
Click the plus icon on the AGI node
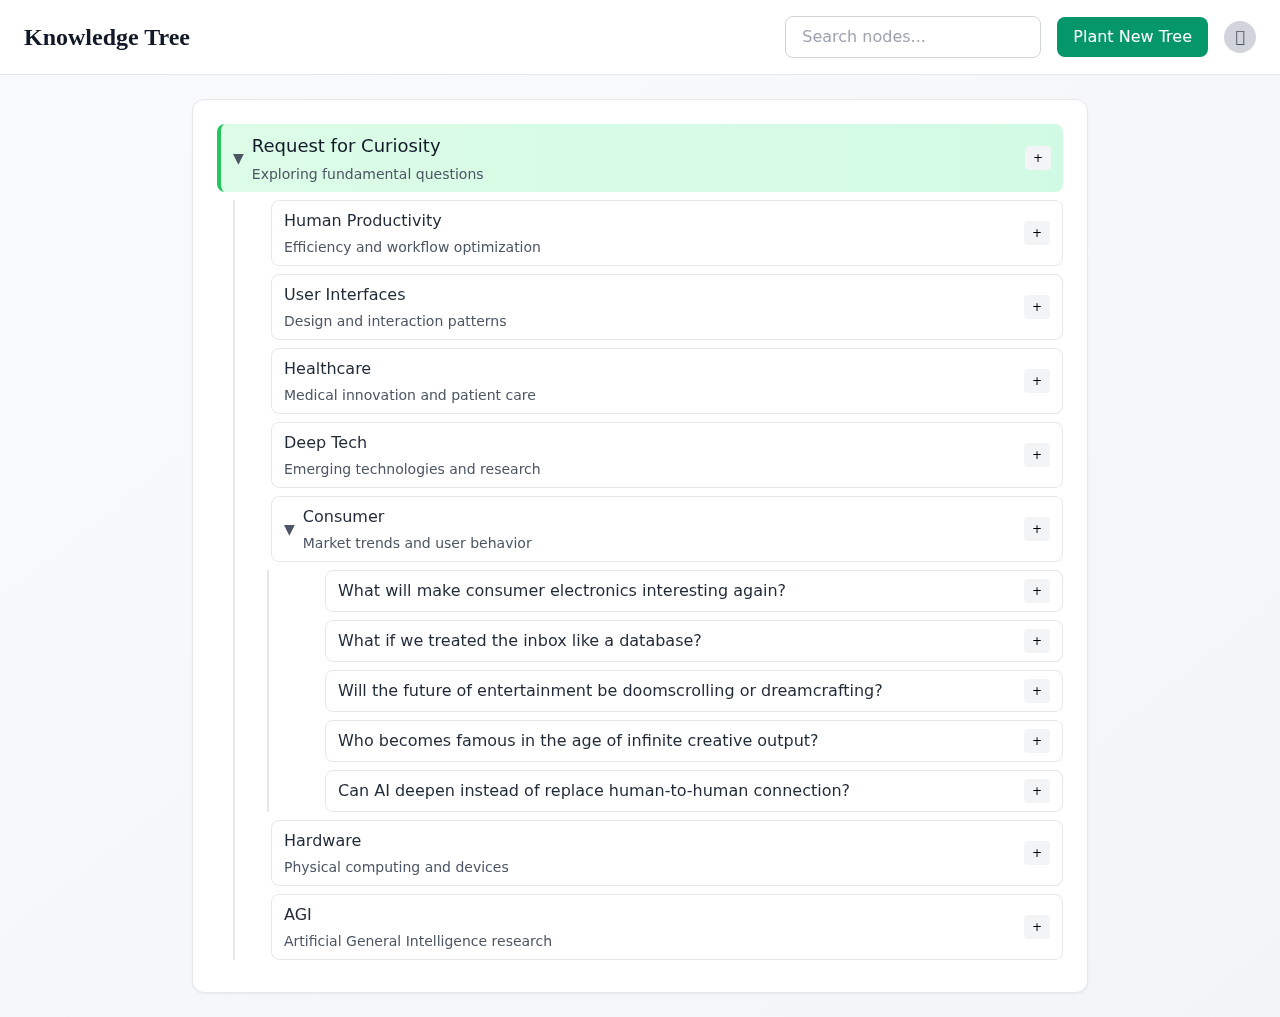click(1036, 927)
